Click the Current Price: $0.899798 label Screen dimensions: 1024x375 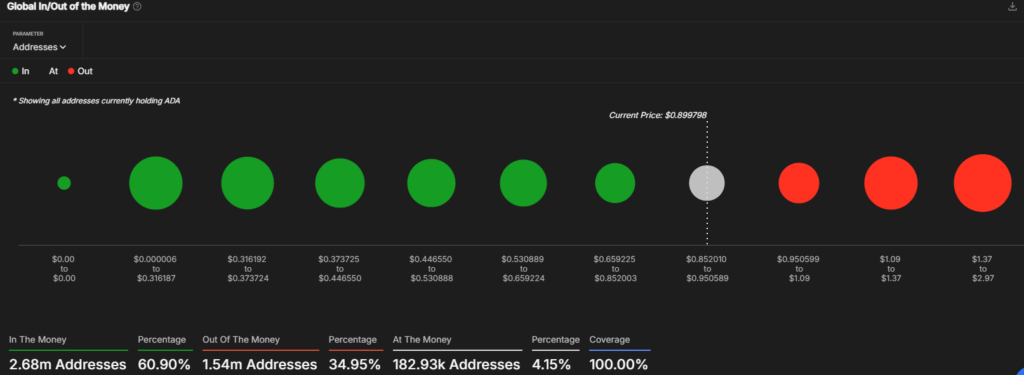(658, 115)
